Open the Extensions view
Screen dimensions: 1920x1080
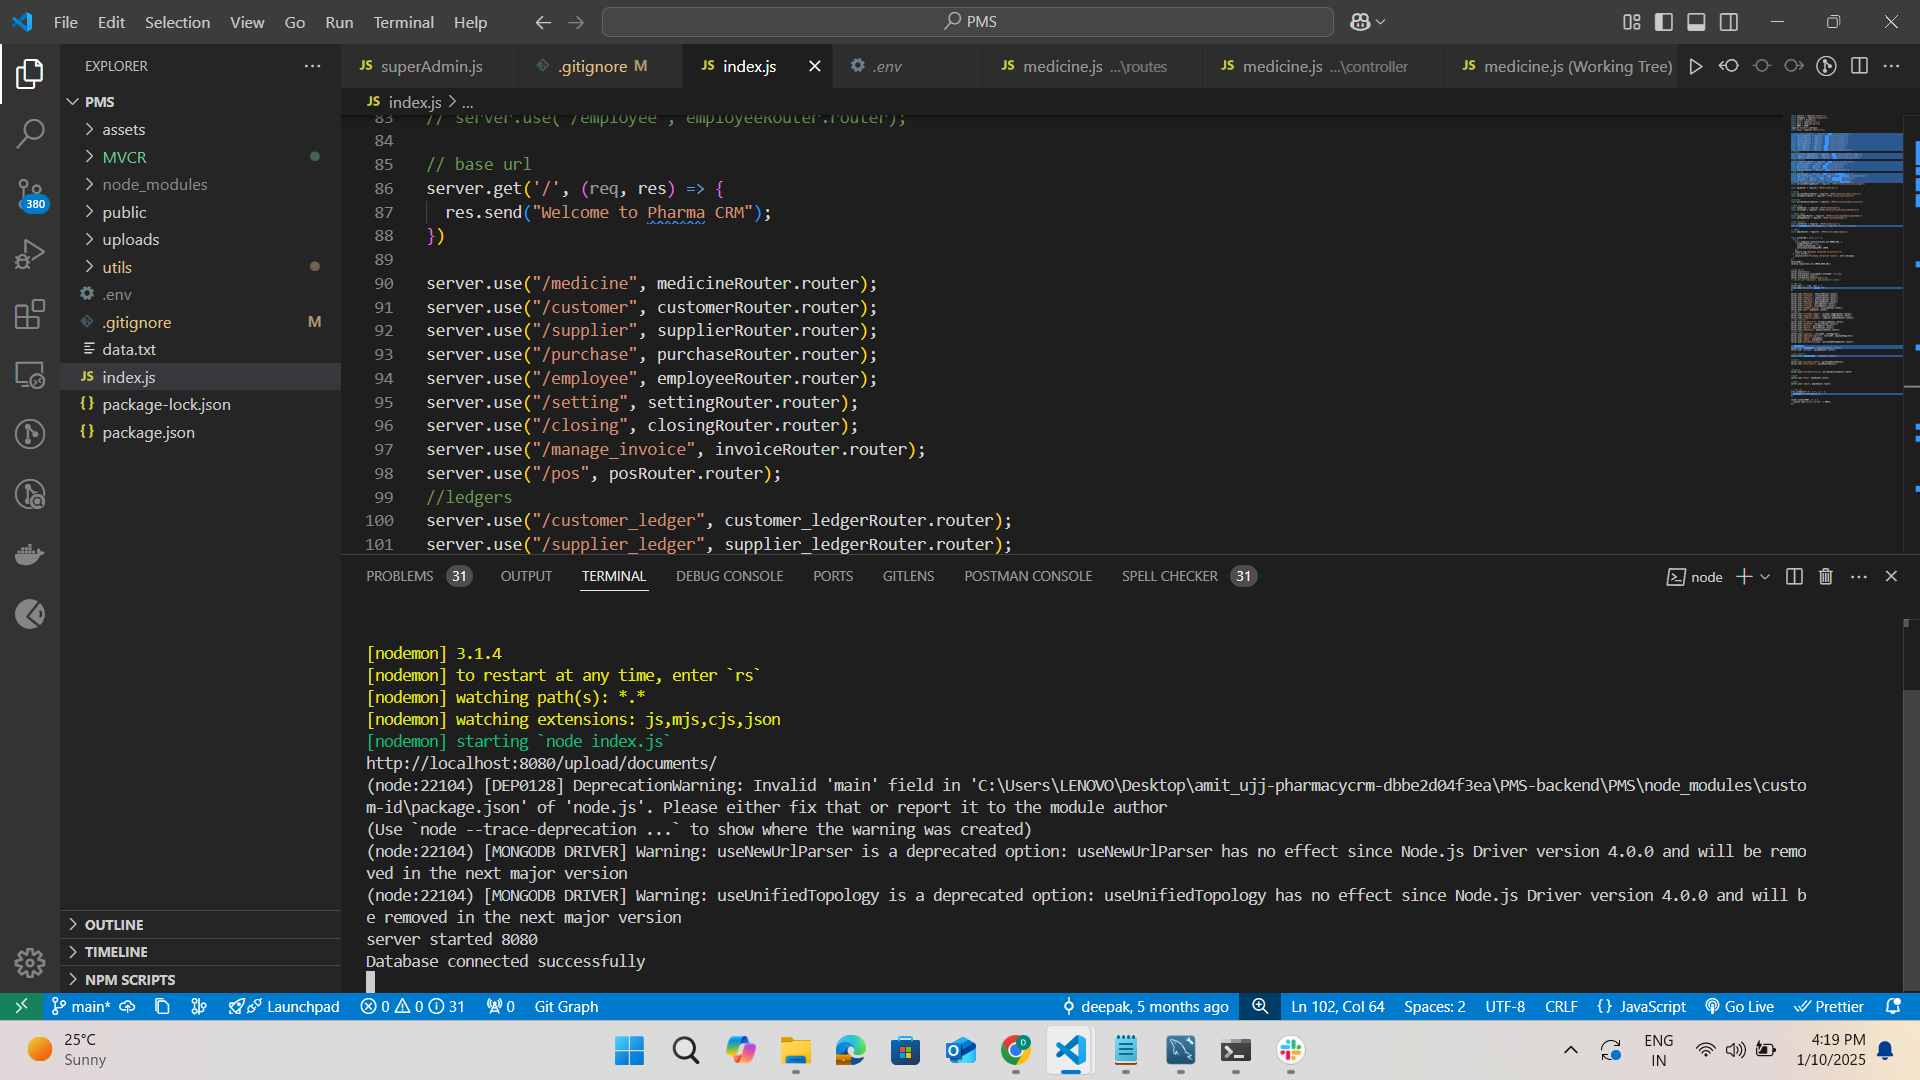[x=30, y=314]
